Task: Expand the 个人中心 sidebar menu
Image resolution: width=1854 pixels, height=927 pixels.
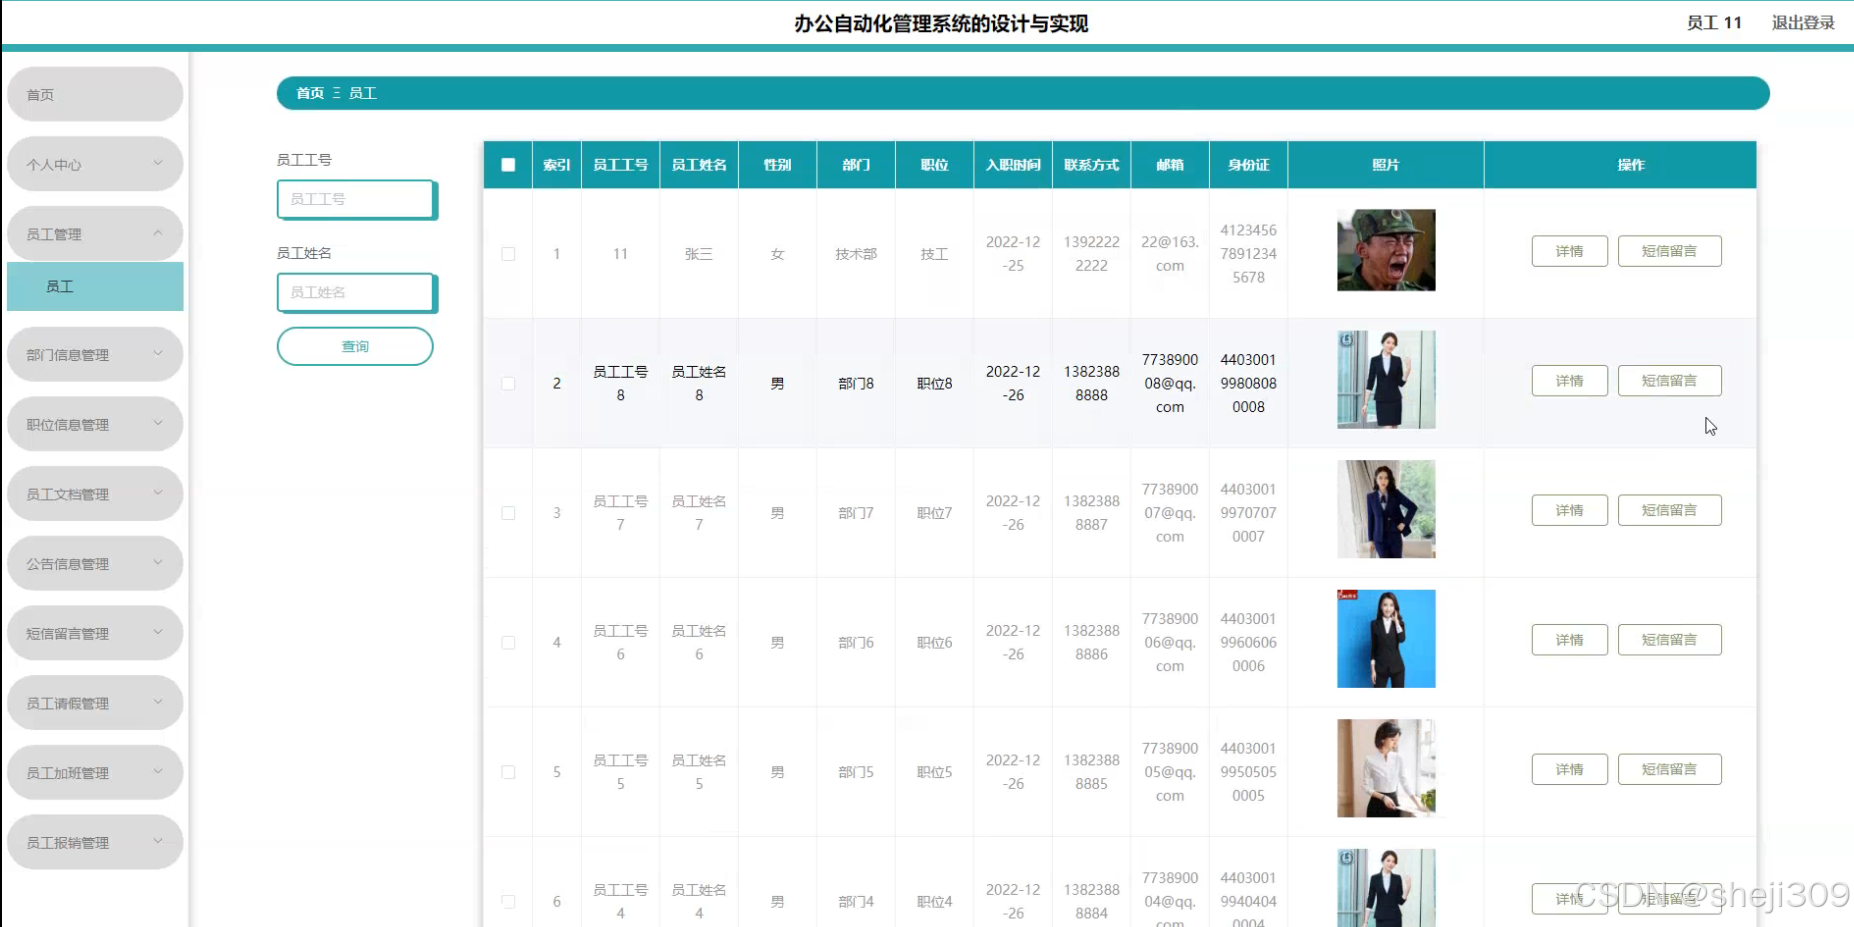Action: (95, 163)
